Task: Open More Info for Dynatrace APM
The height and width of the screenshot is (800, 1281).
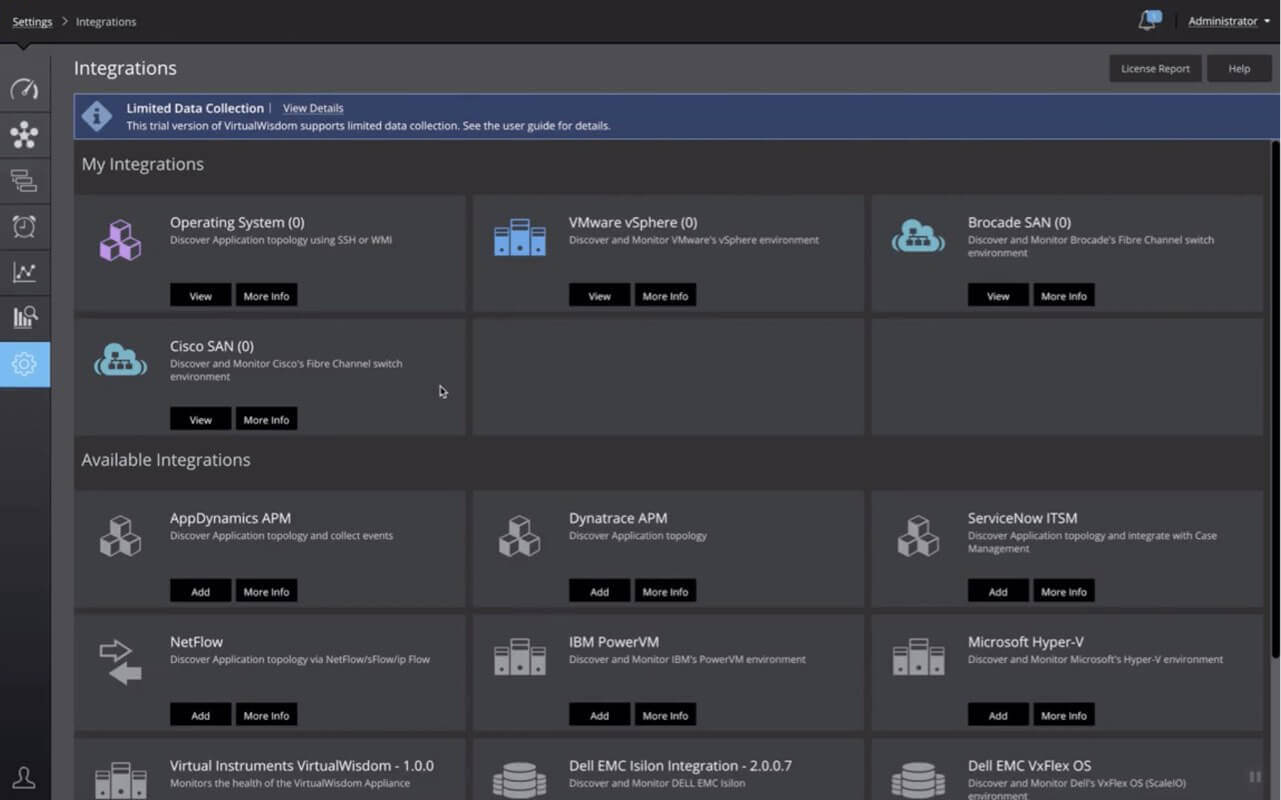Action: pos(665,592)
